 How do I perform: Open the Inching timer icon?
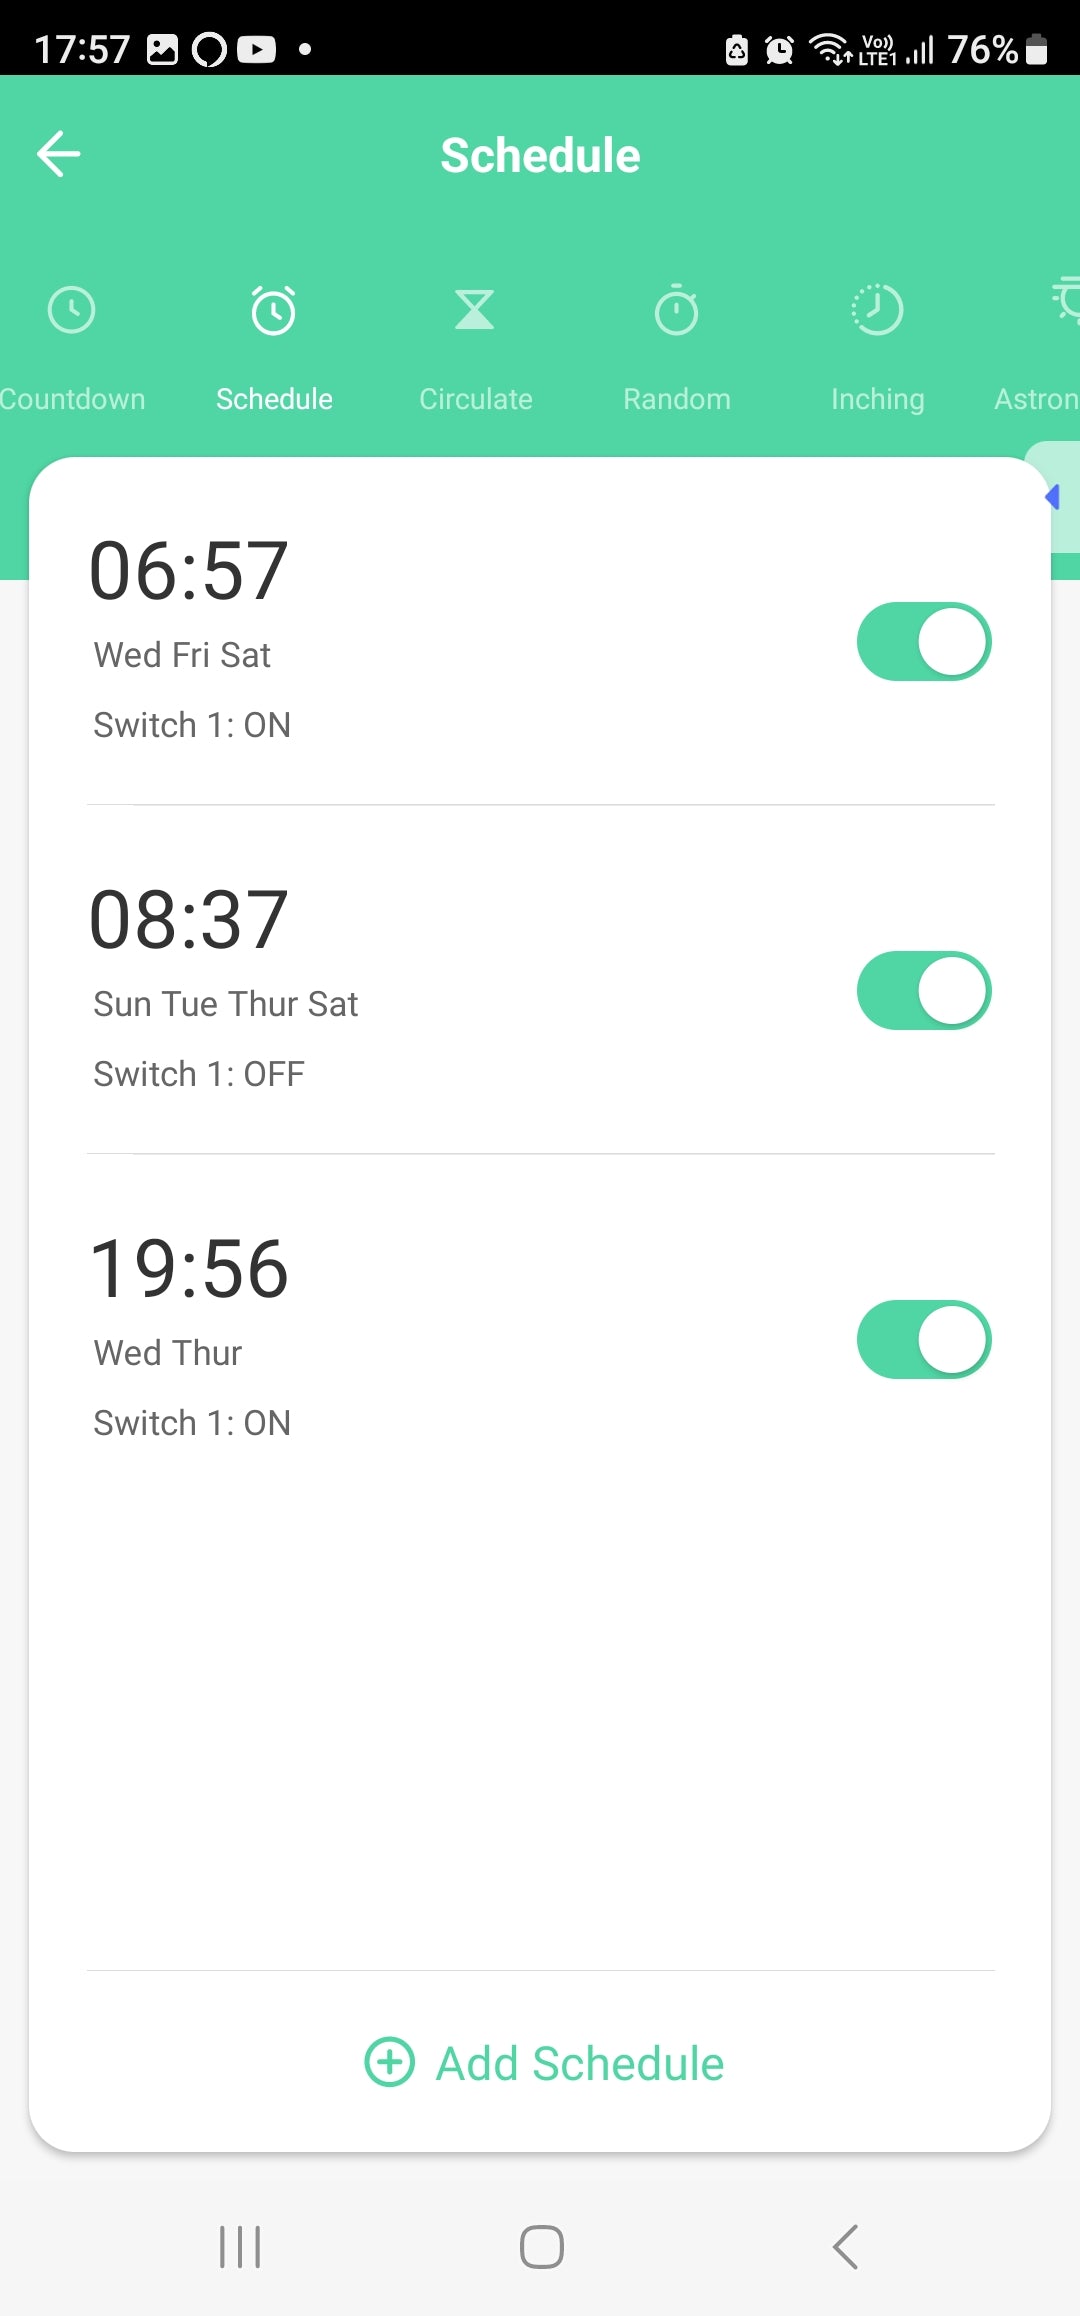(877, 310)
